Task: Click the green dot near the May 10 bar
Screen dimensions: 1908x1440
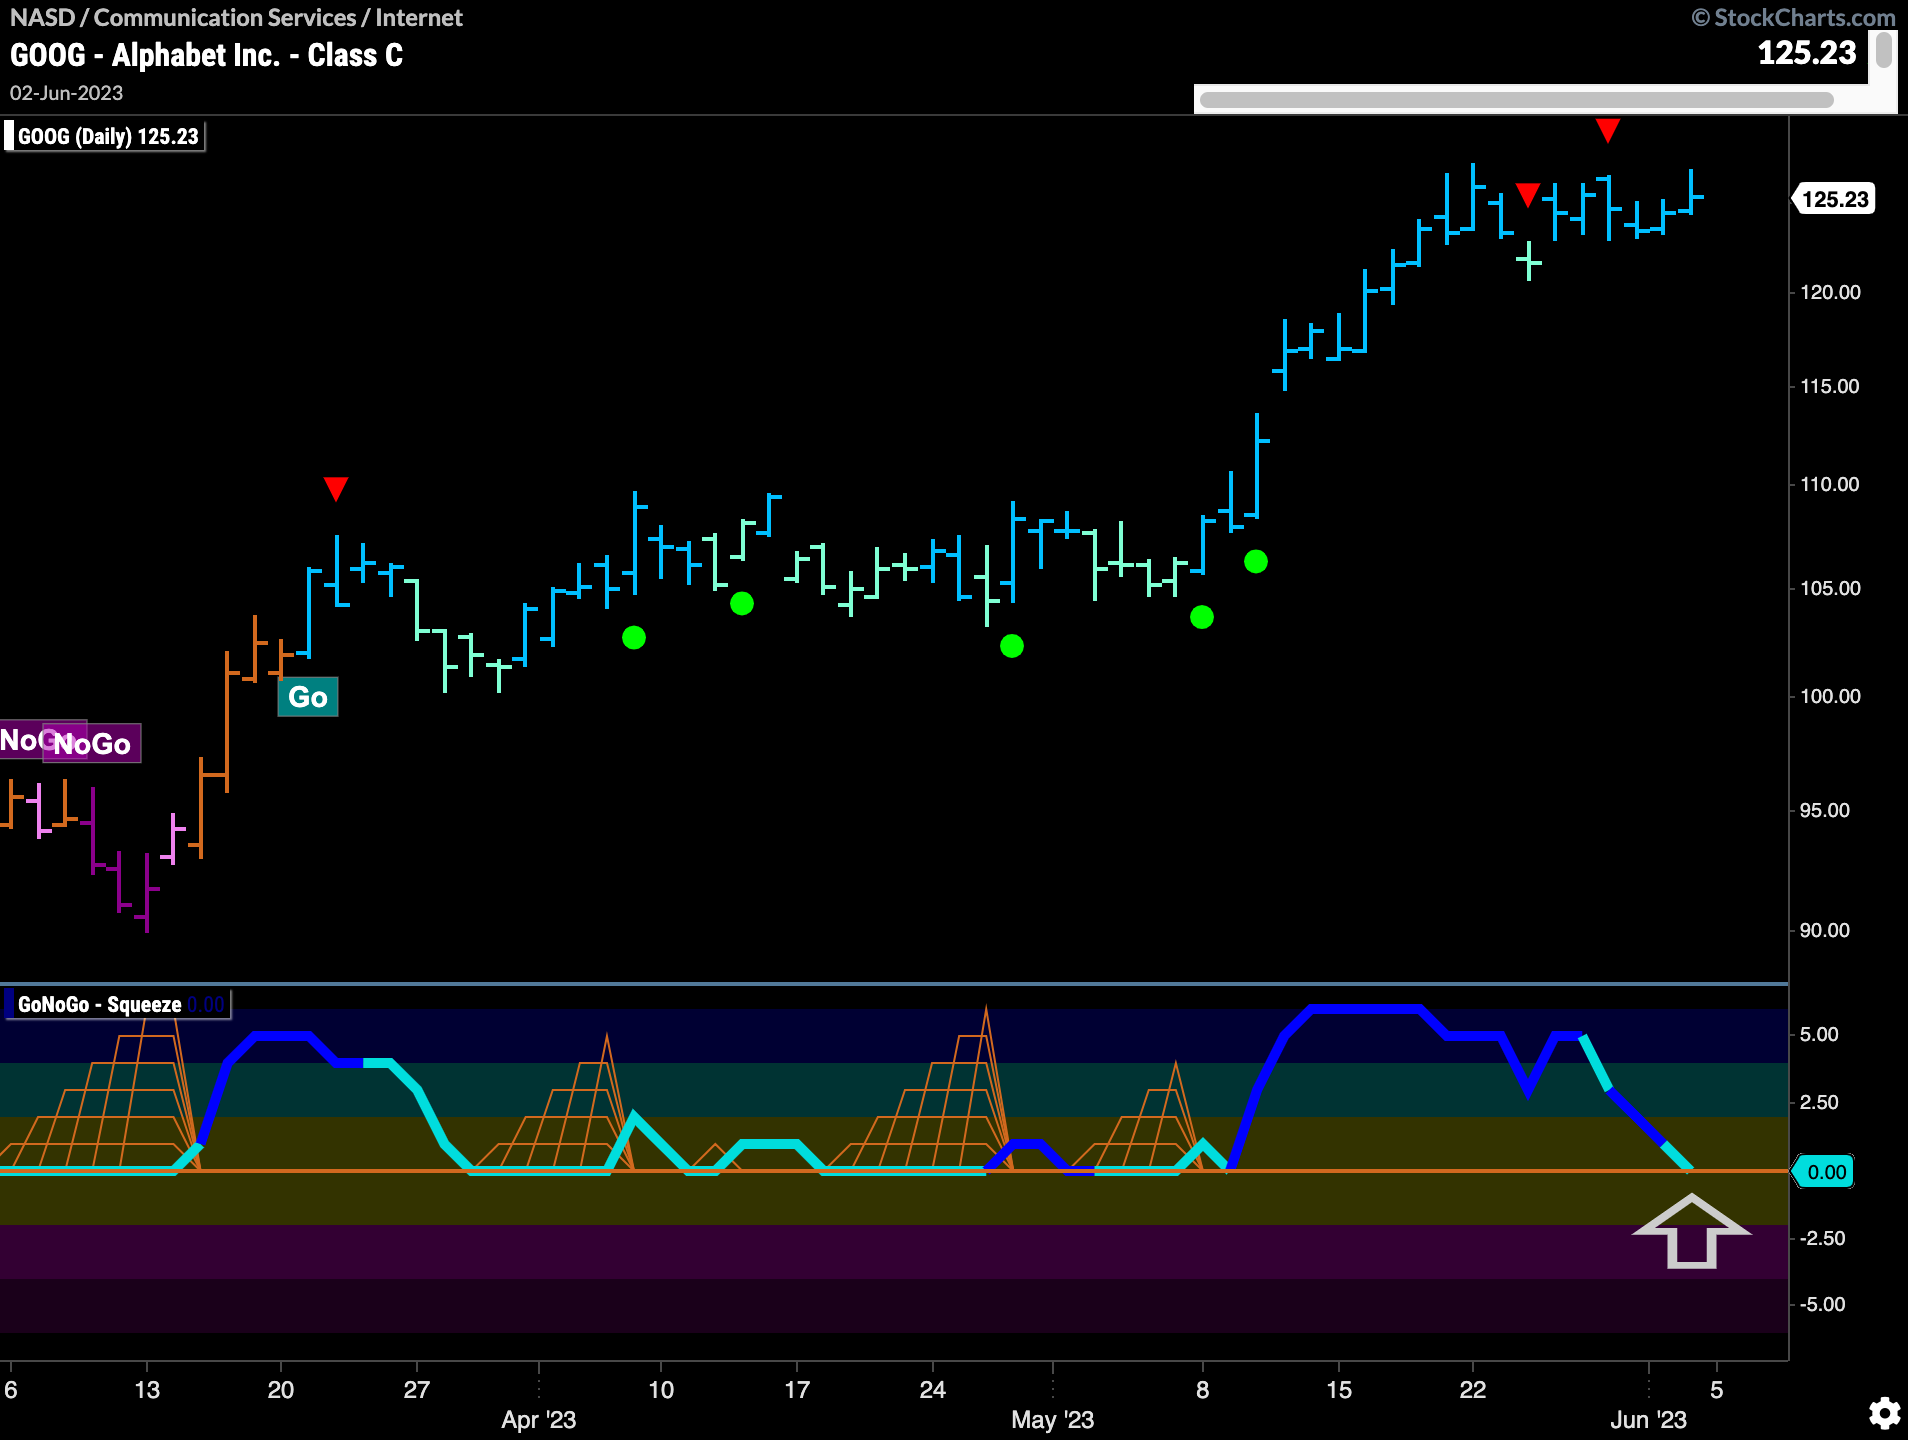Action: [1256, 562]
